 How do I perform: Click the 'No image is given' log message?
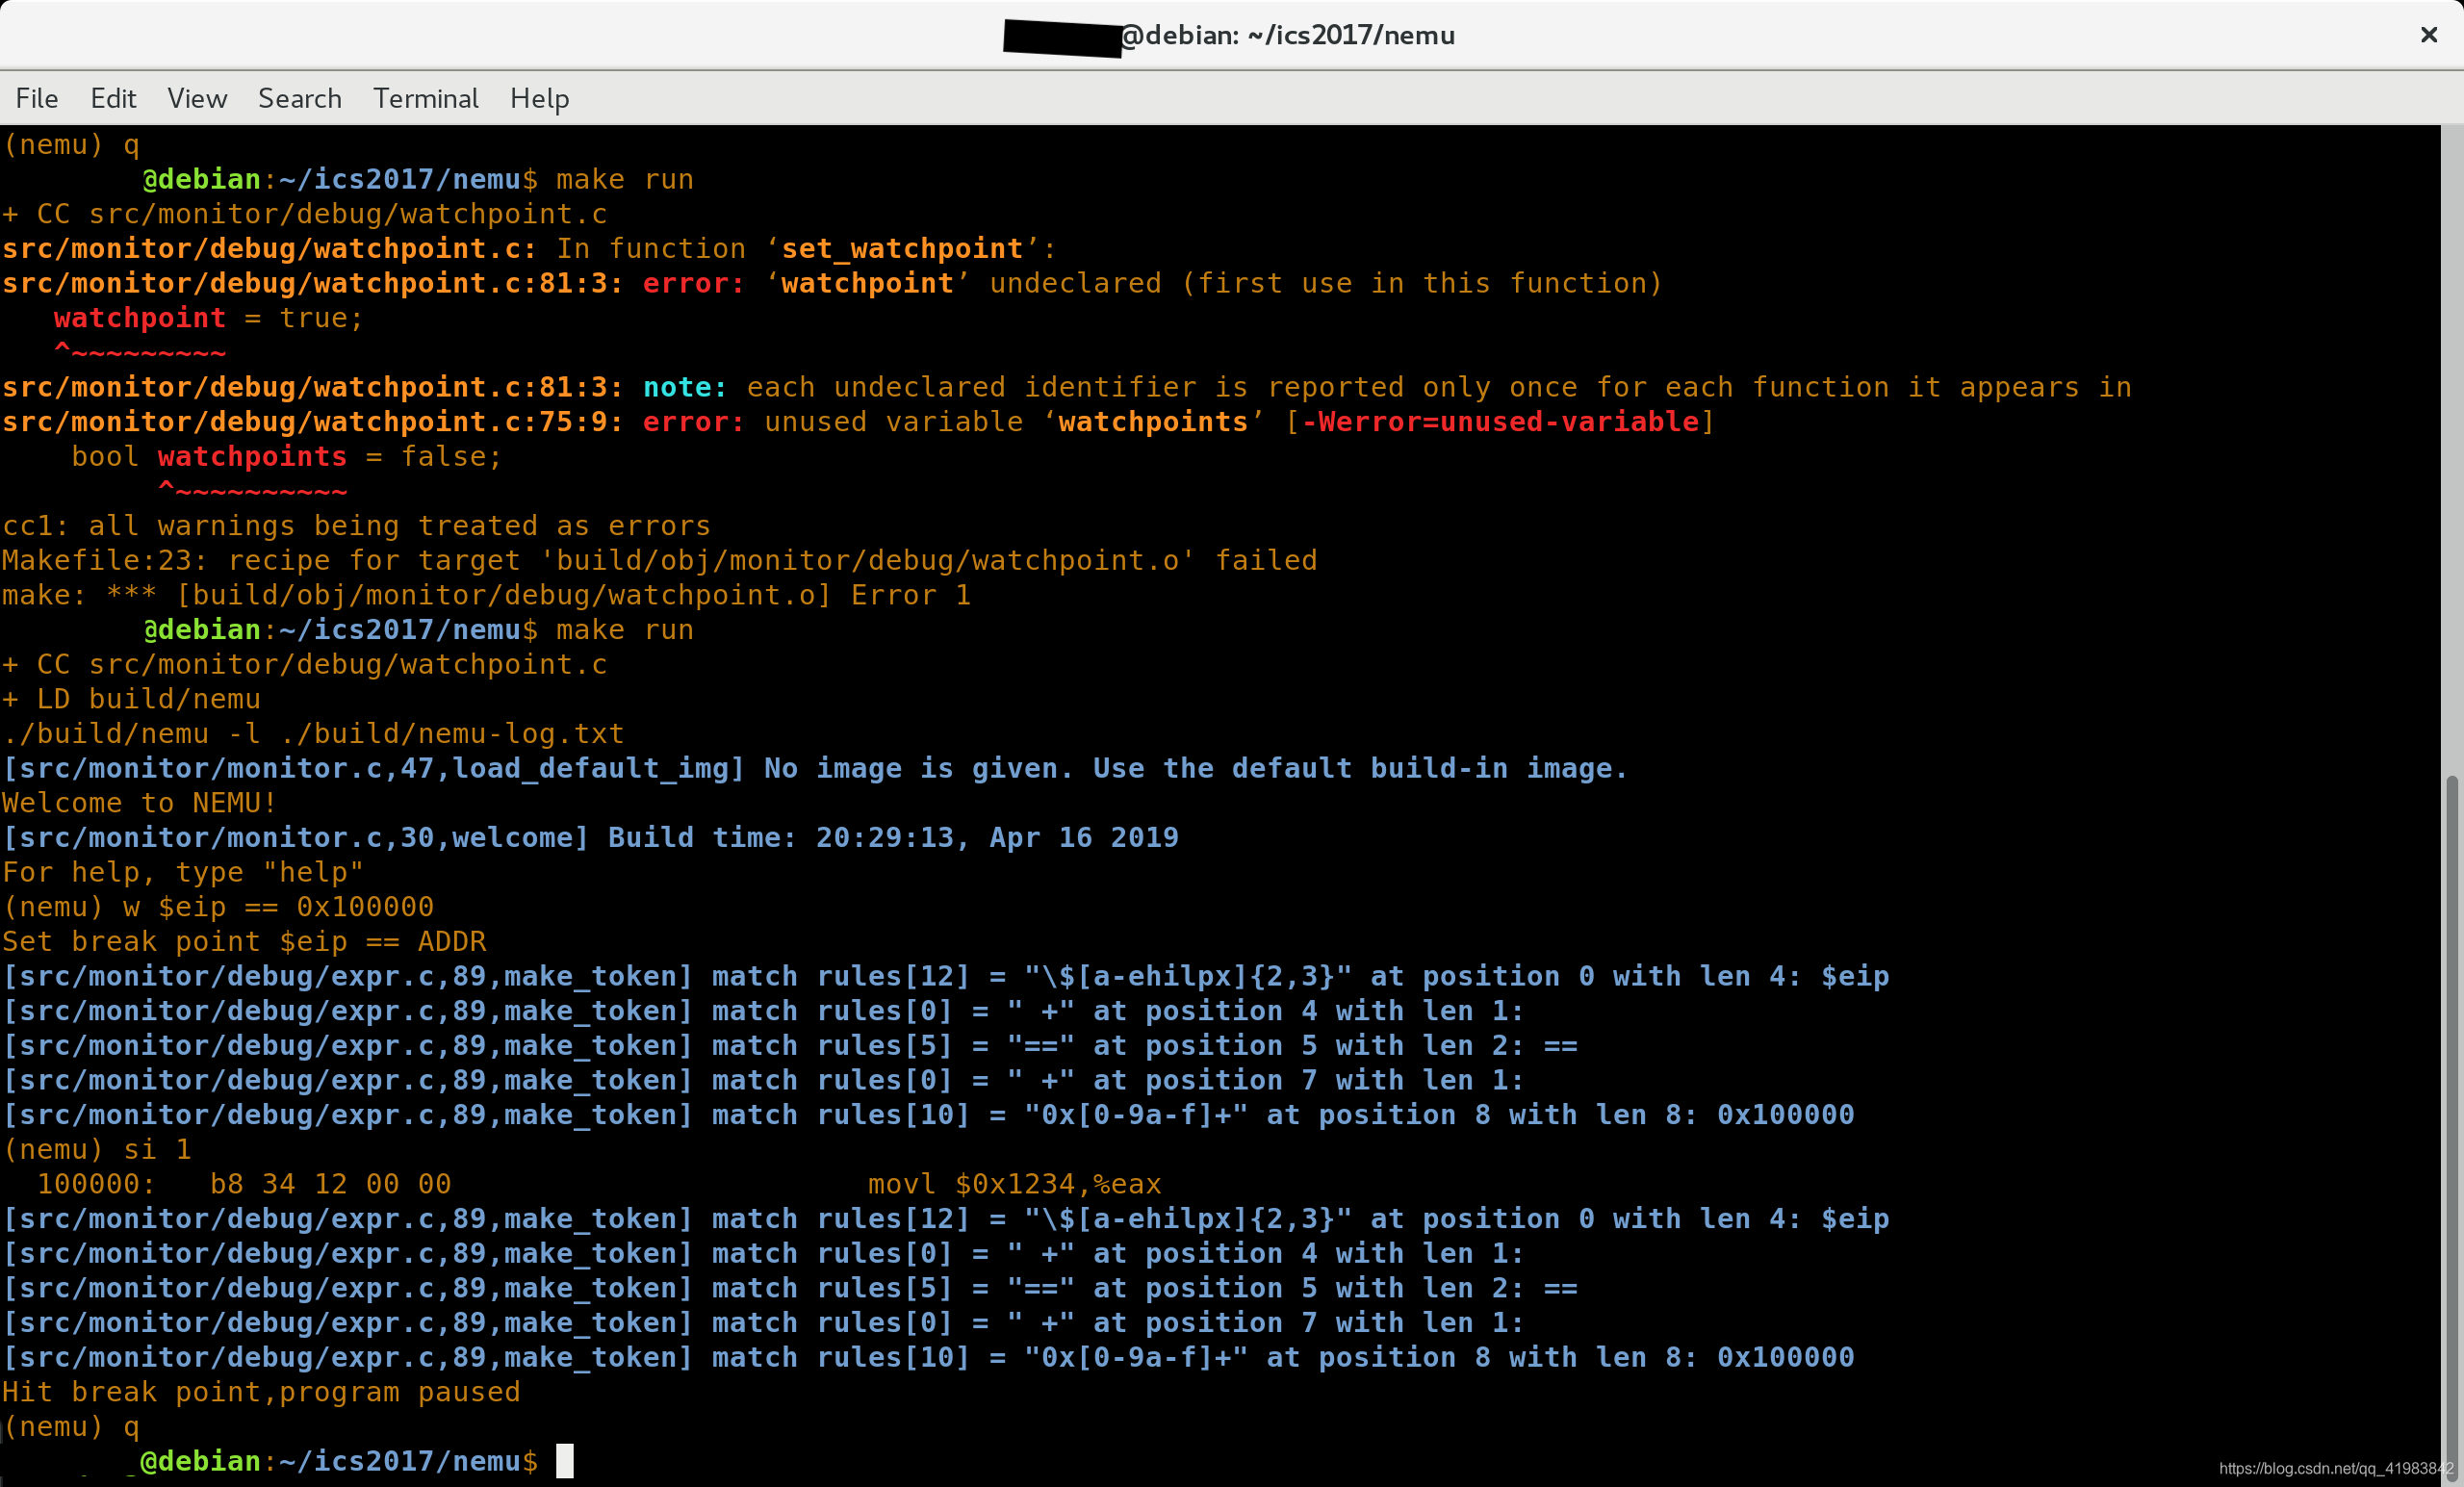[1196, 769]
